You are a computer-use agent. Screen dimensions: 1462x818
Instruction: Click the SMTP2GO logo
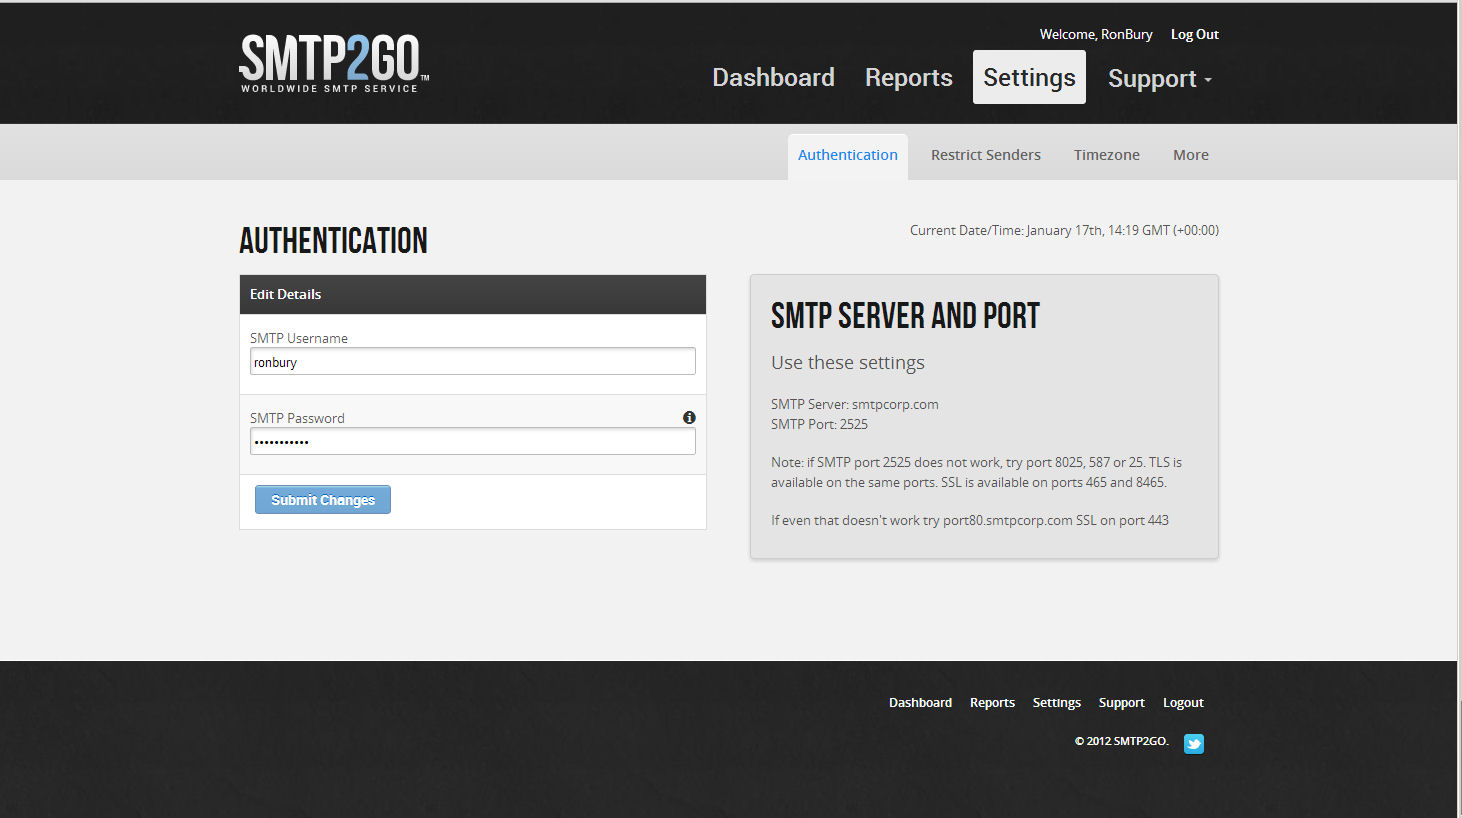click(334, 63)
